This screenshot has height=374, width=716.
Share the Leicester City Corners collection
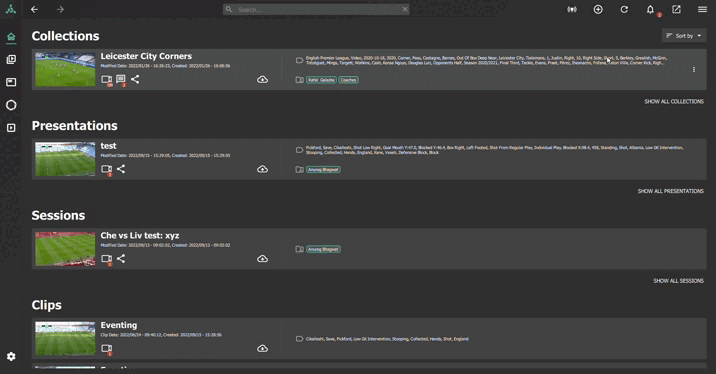pos(135,79)
